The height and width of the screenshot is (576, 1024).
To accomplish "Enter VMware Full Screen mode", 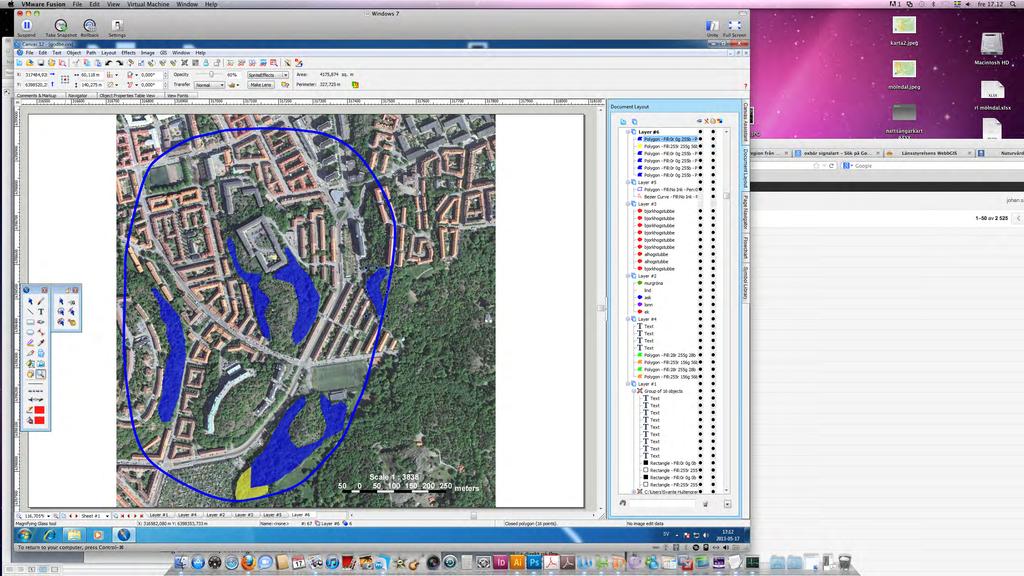I will click(735, 27).
